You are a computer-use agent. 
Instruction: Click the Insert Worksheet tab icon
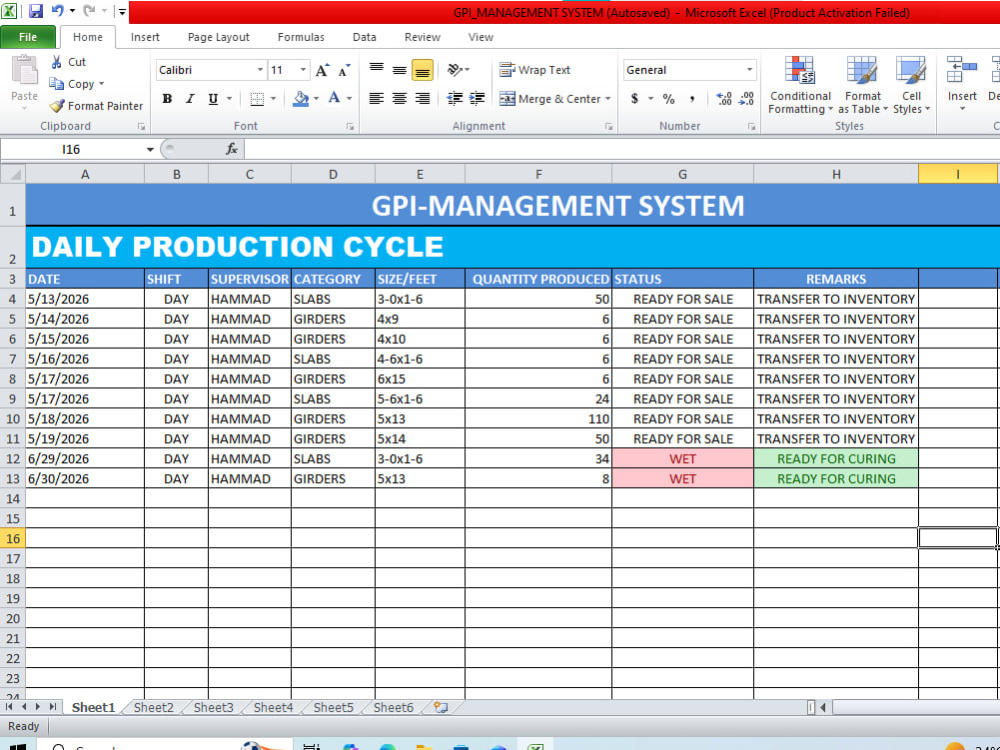click(441, 707)
